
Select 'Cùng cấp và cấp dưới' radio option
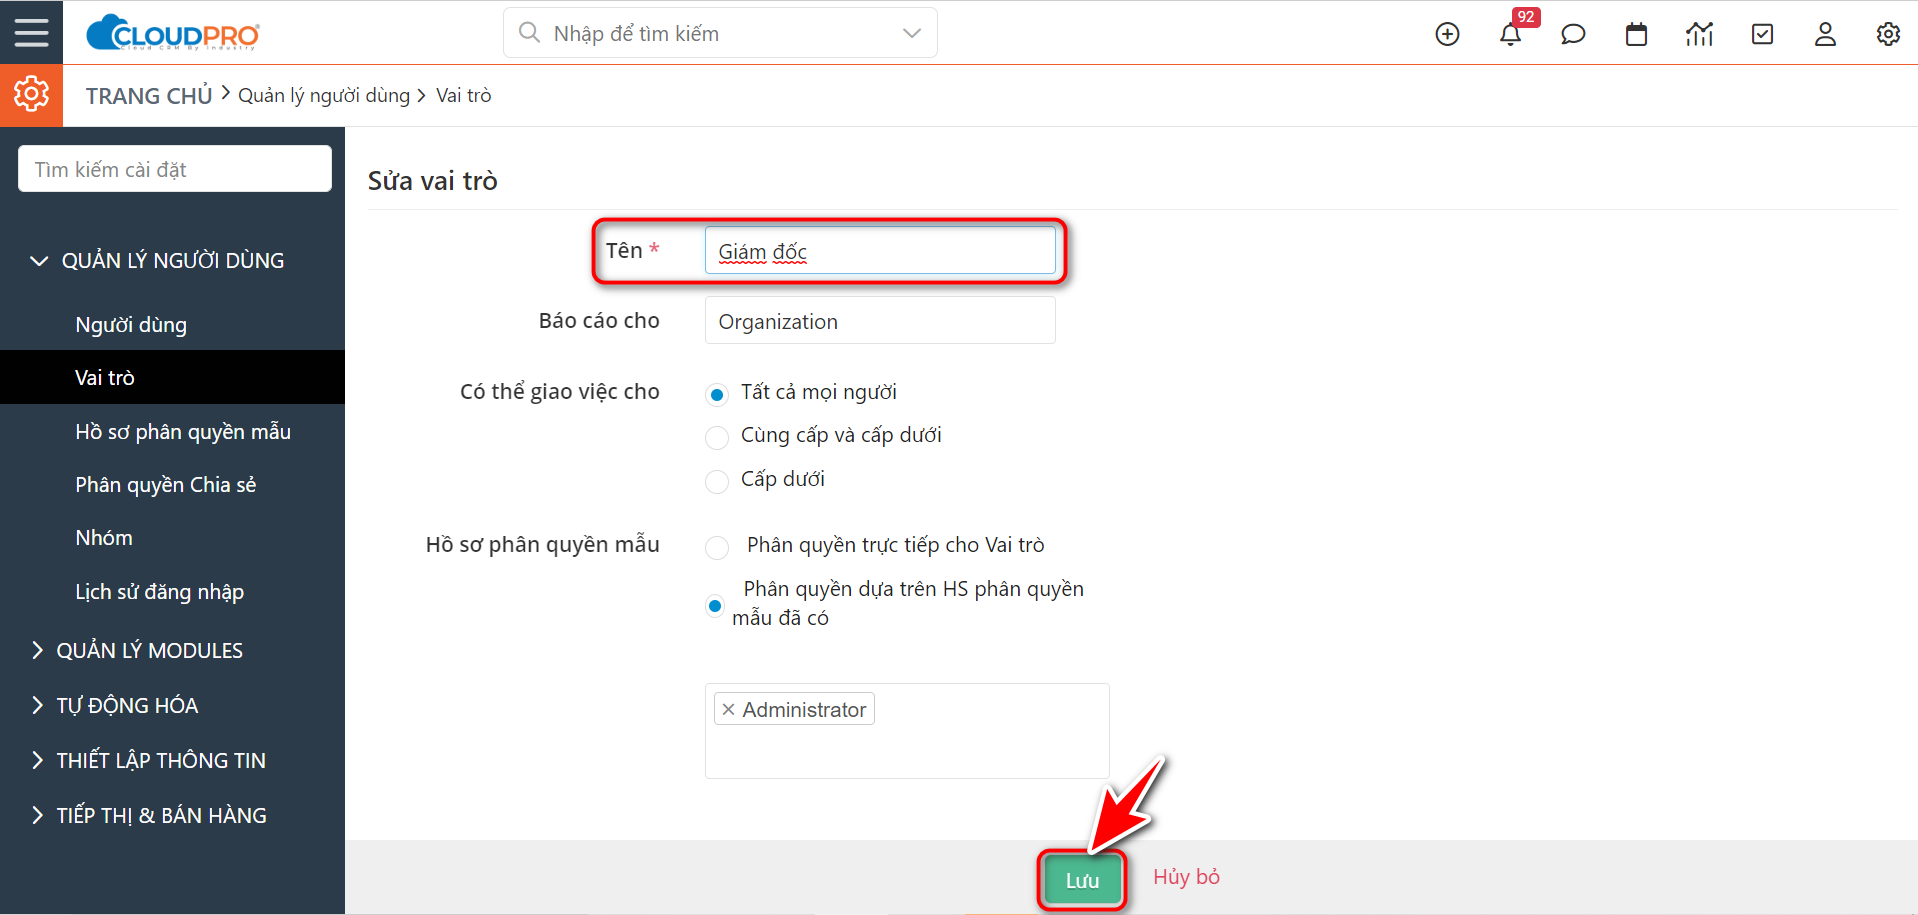[717, 437]
